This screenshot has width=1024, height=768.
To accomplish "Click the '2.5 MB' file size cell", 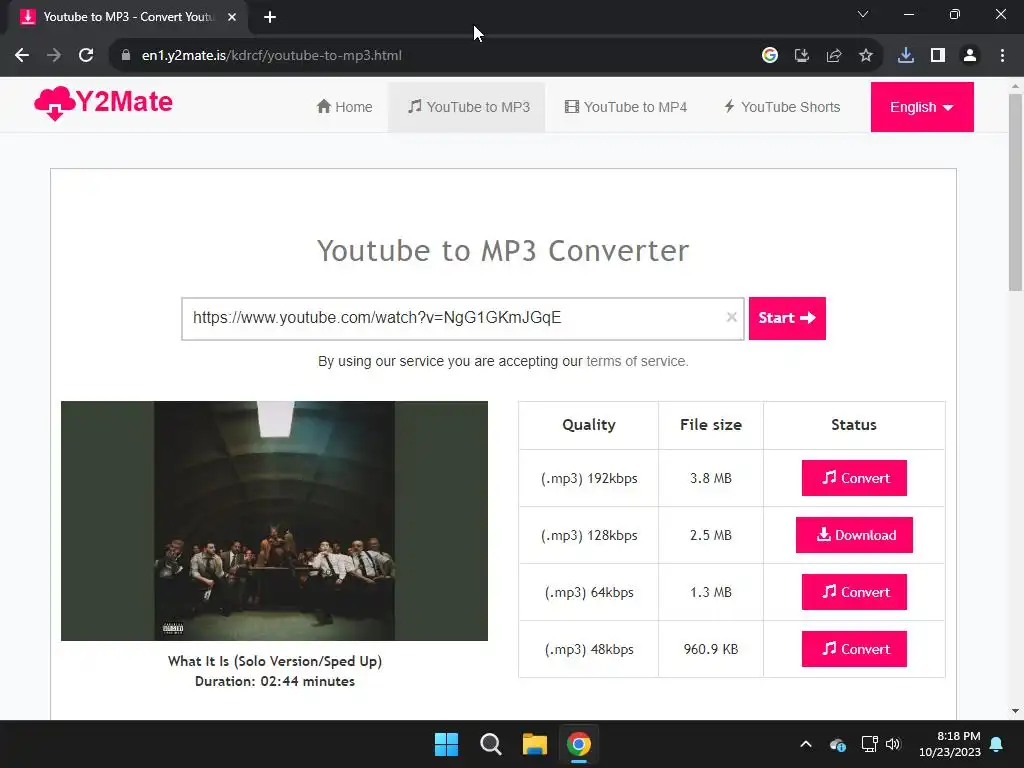I will click(x=711, y=536).
